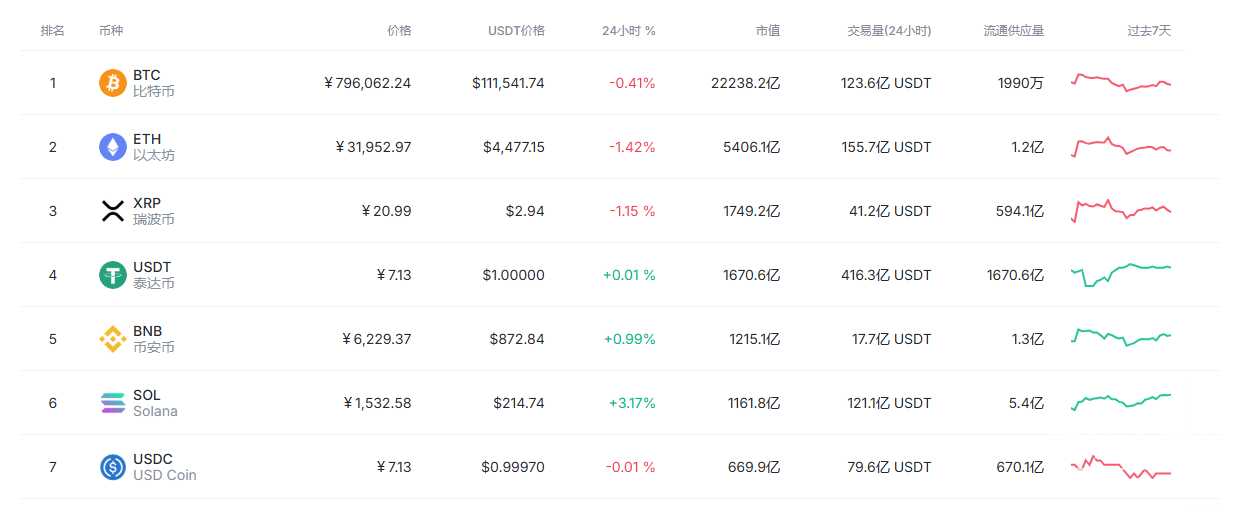Click the Solana striped logo icon
The width and height of the screenshot is (1251, 508).
coord(113,403)
